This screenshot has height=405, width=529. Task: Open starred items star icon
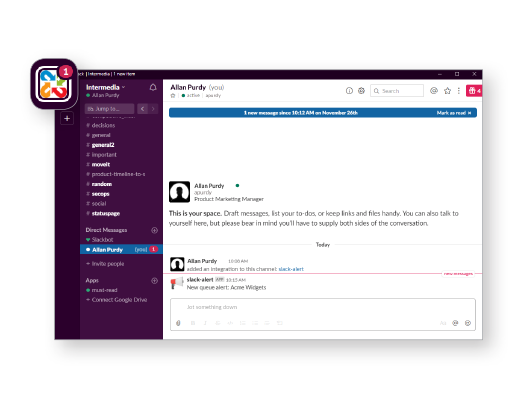(x=447, y=90)
